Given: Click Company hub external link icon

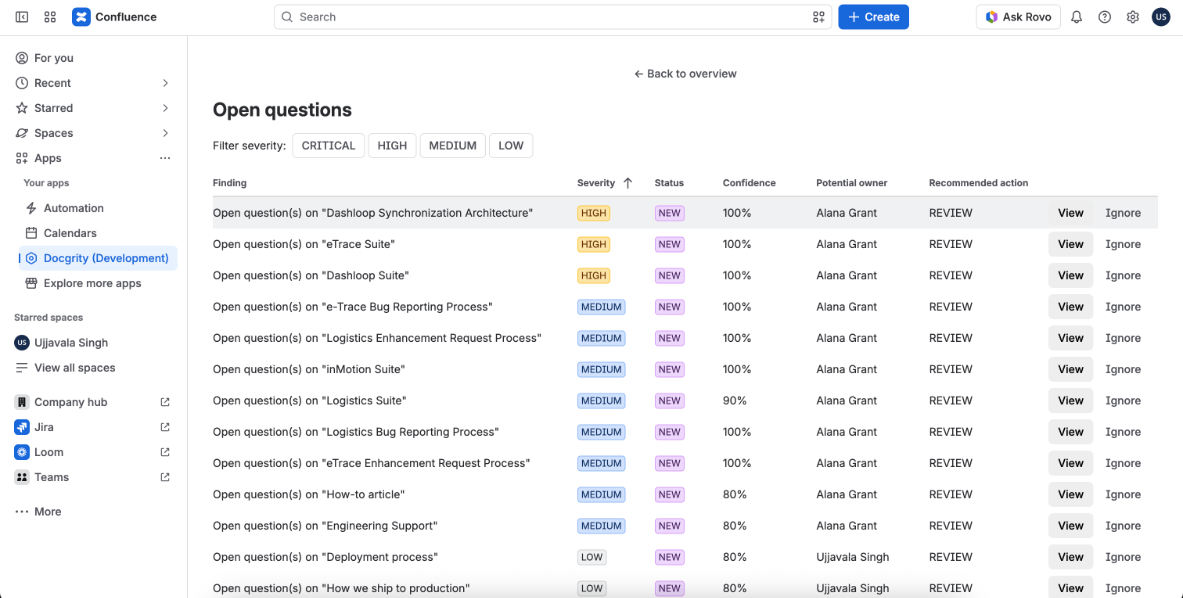Looking at the screenshot, I should click(x=165, y=402).
